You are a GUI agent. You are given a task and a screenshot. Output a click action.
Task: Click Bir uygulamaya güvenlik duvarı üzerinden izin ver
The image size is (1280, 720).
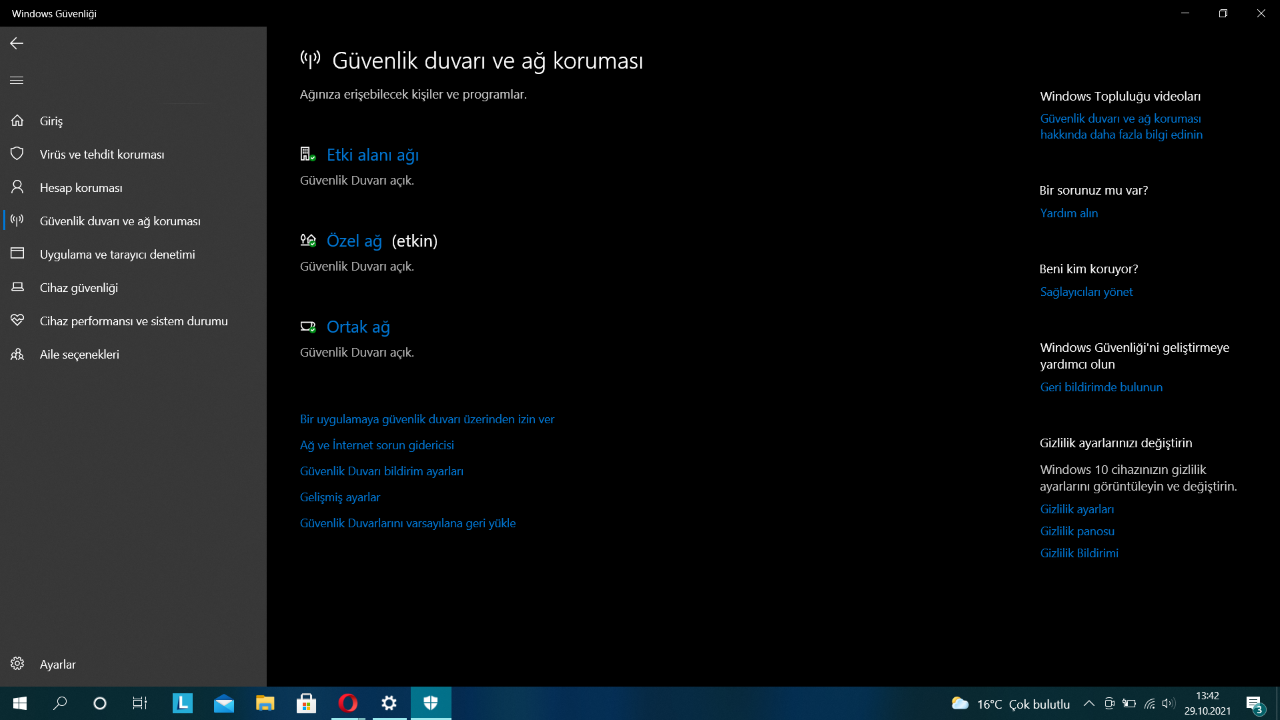tap(427, 419)
